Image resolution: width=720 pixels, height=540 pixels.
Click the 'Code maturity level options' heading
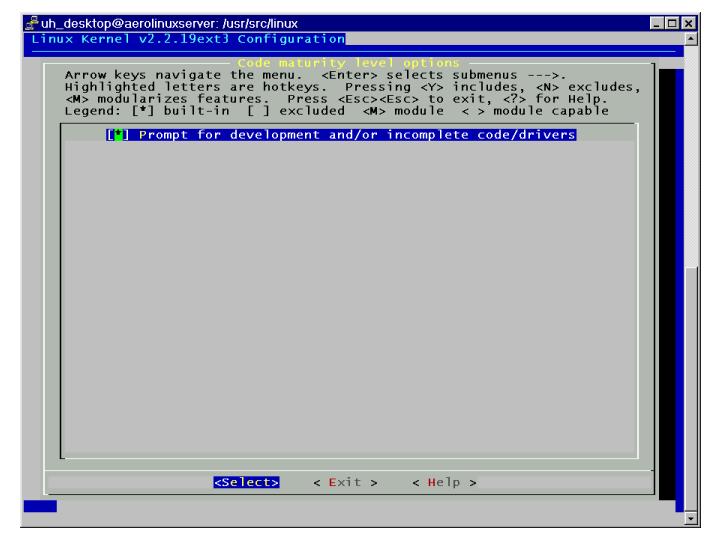point(348,63)
